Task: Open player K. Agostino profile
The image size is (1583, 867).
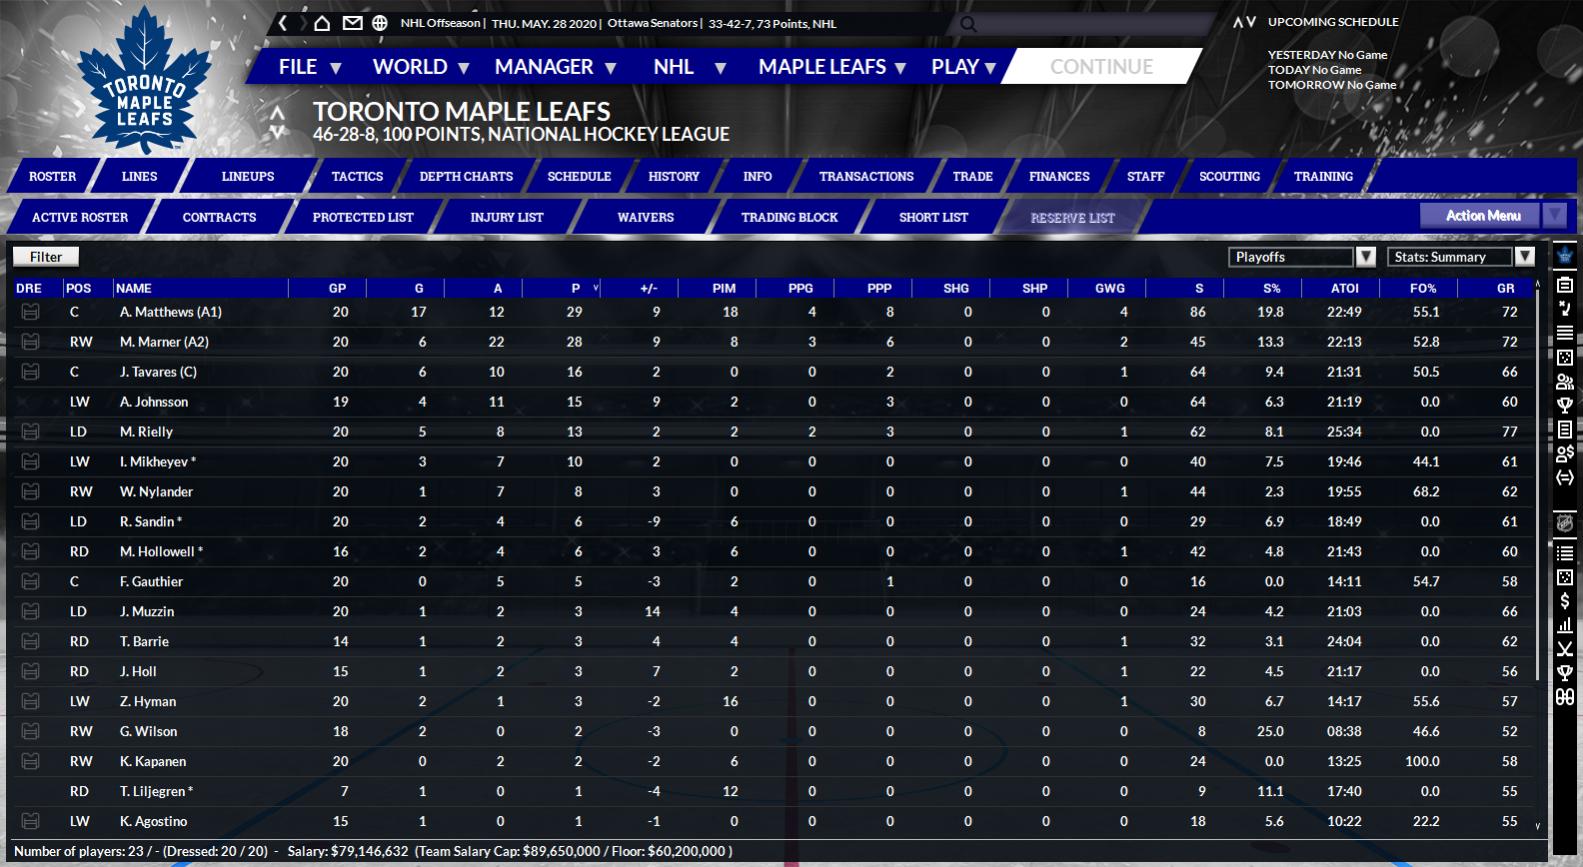Action: (x=153, y=822)
